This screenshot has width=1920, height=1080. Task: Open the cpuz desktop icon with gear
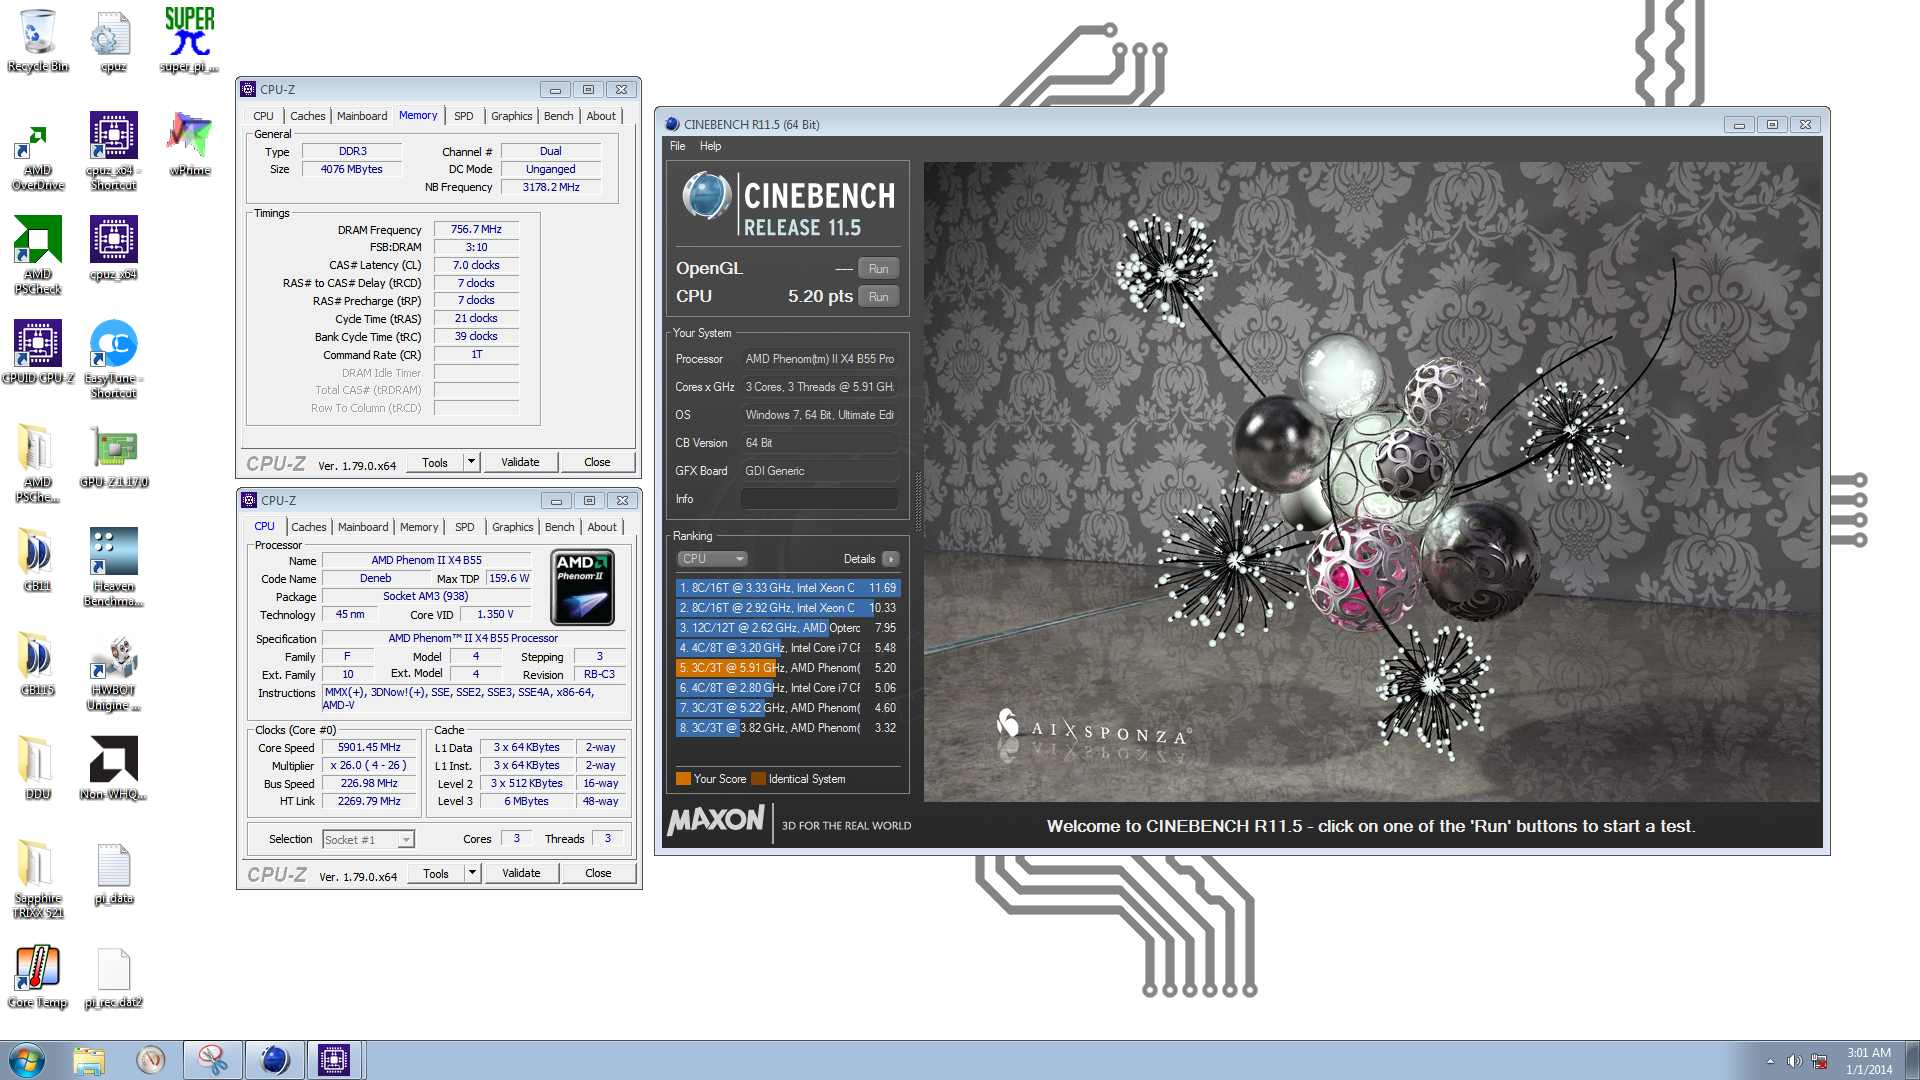click(113, 40)
